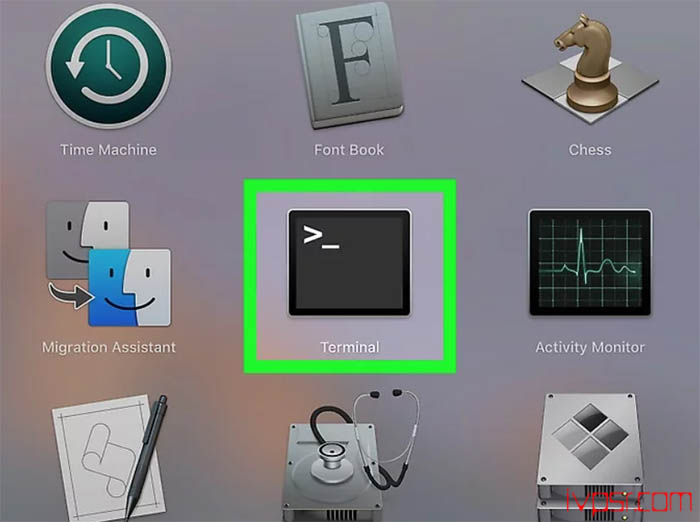Click the "Time Machine" label
Viewport: 700px width, 522px height.
click(108, 150)
